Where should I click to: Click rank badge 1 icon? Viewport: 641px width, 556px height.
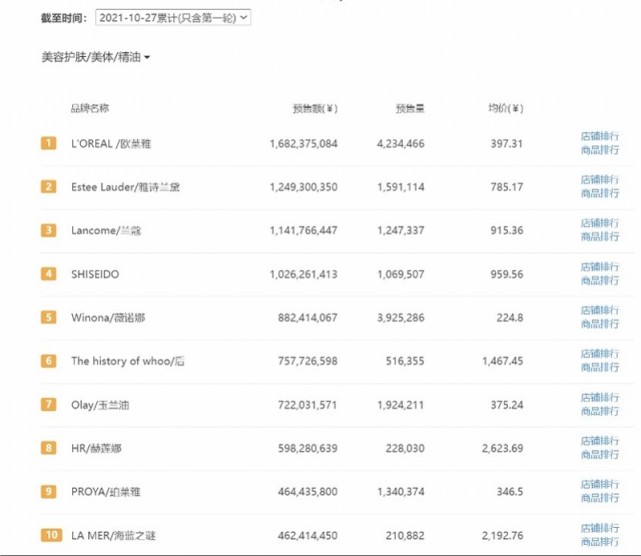click(49, 143)
